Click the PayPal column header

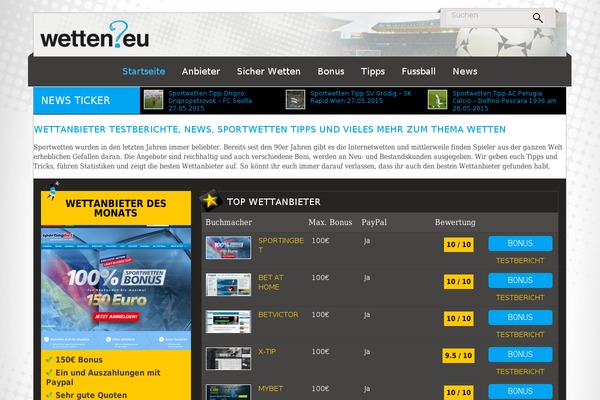click(374, 222)
